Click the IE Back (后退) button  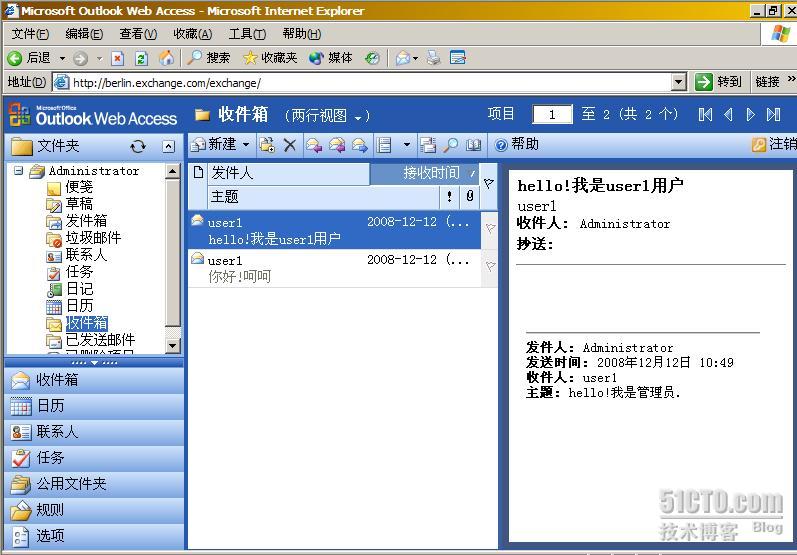[x=29, y=58]
